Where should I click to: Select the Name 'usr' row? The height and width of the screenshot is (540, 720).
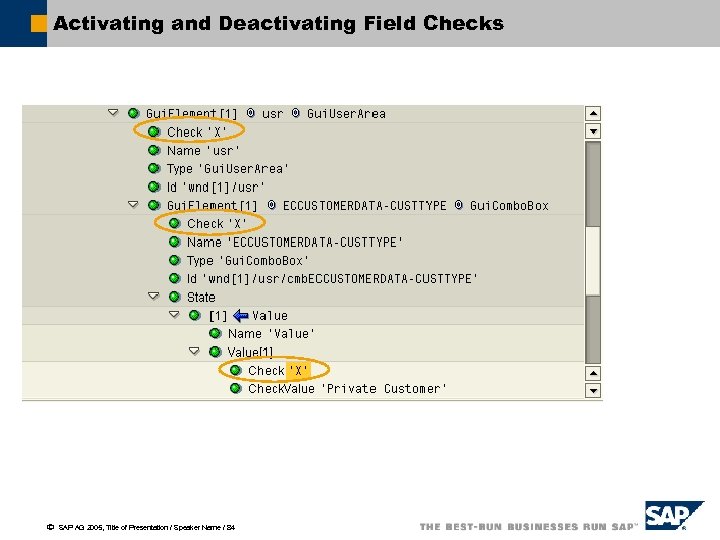203,151
